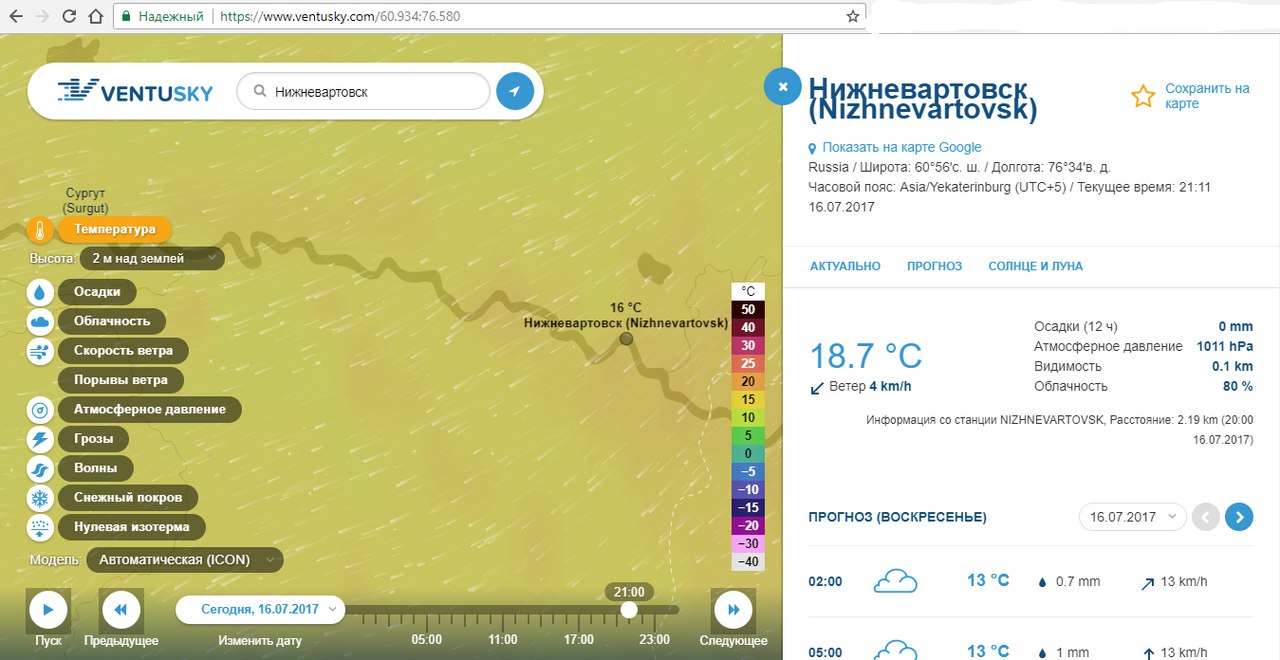Show the Волны layer

coord(95,468)
